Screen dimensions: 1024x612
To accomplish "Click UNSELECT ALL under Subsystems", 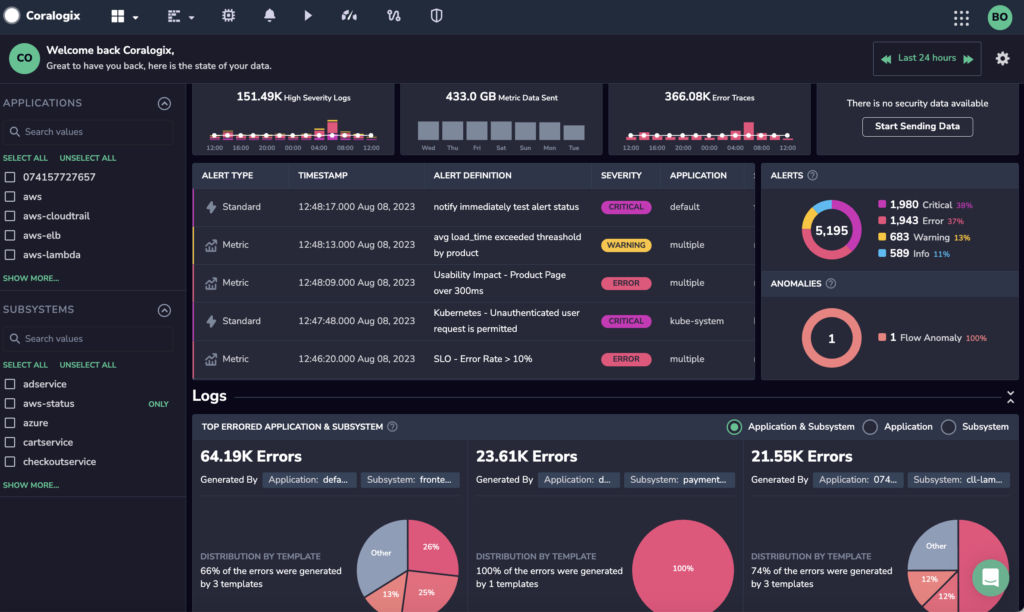I will click(x=88, y=365).
